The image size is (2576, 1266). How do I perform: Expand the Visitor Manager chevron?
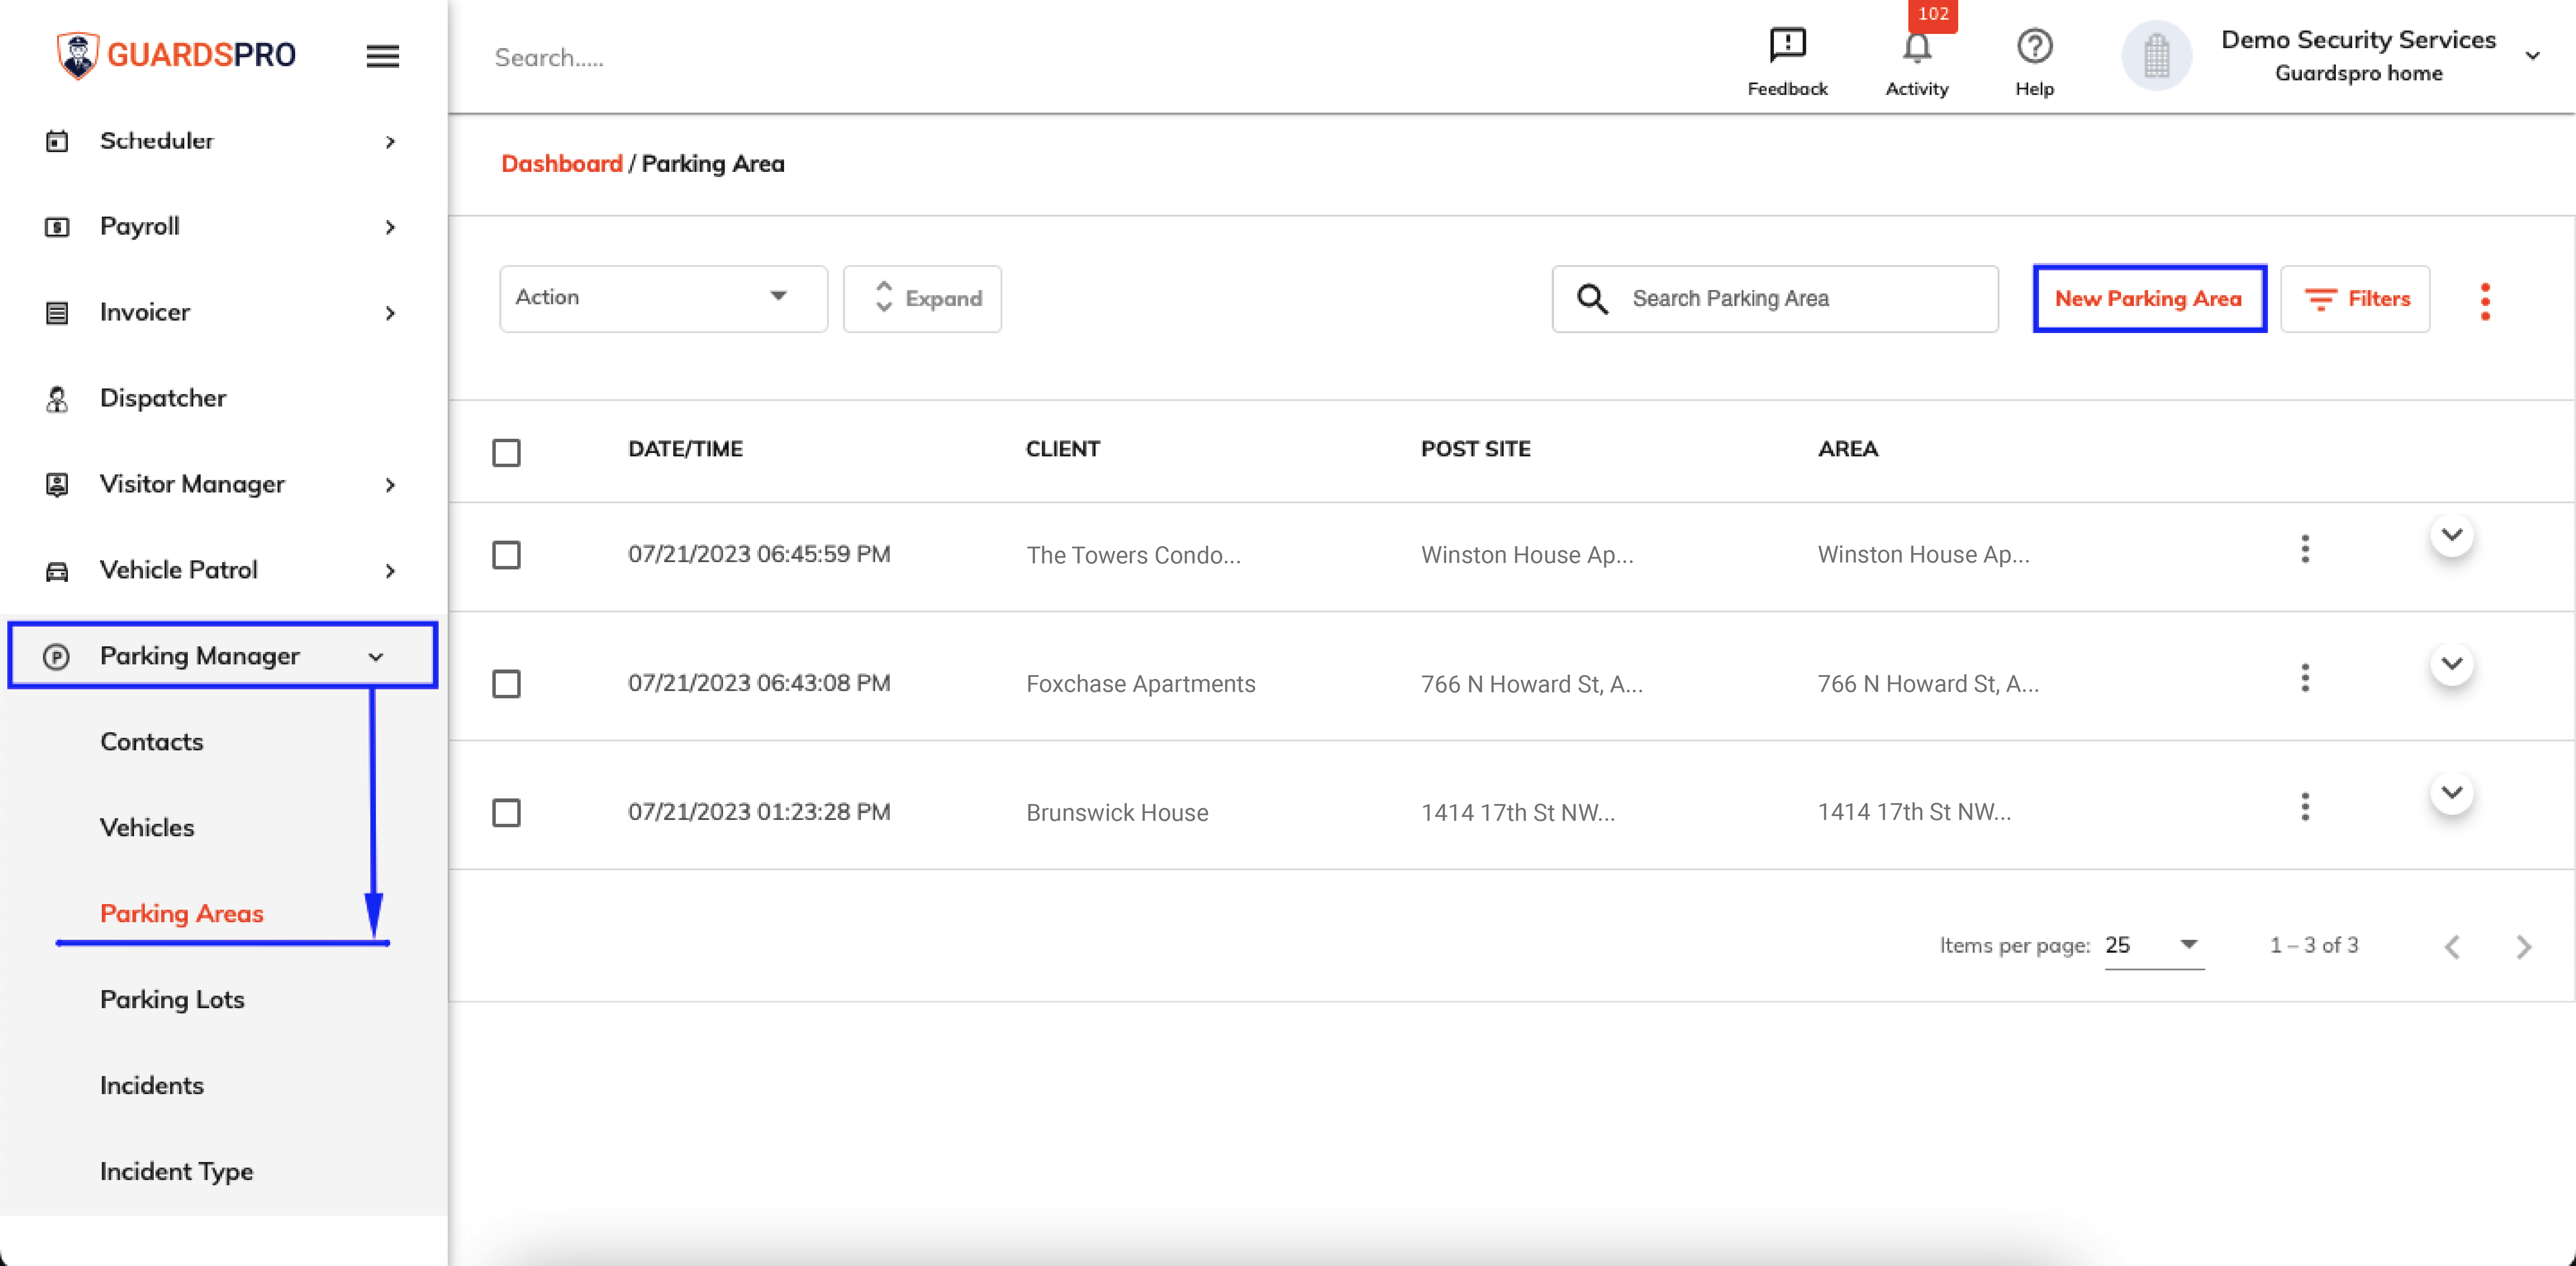(390, 486)
